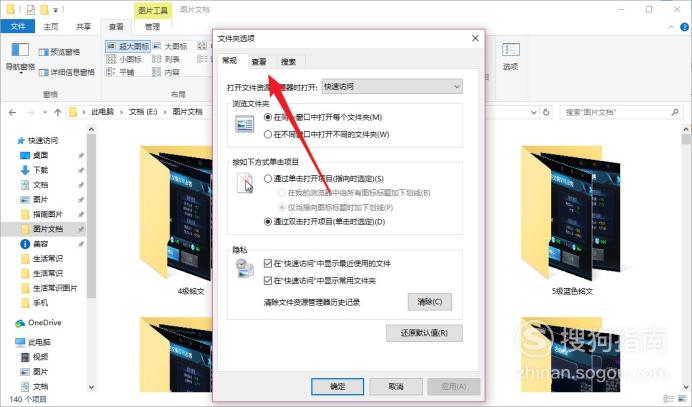Click 此电脑 in the address breadcrumb
This screenshot has height=407, width=692.
pos(102,112)
